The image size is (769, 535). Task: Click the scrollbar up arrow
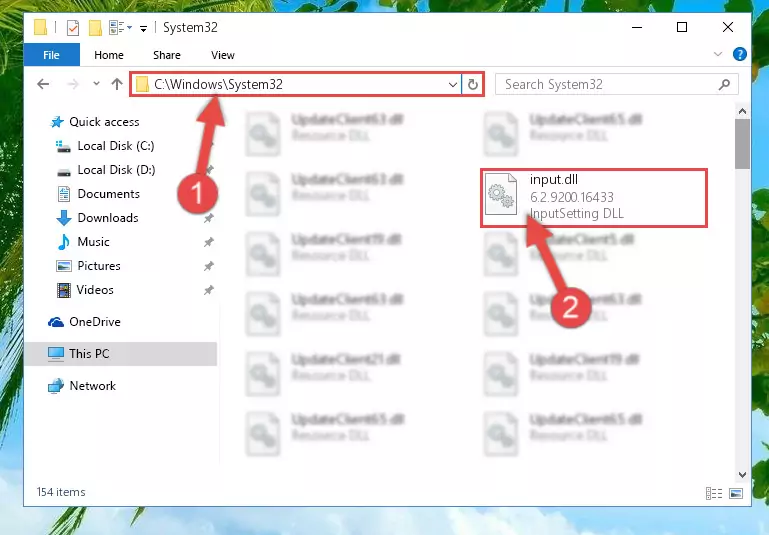point(742,111)
